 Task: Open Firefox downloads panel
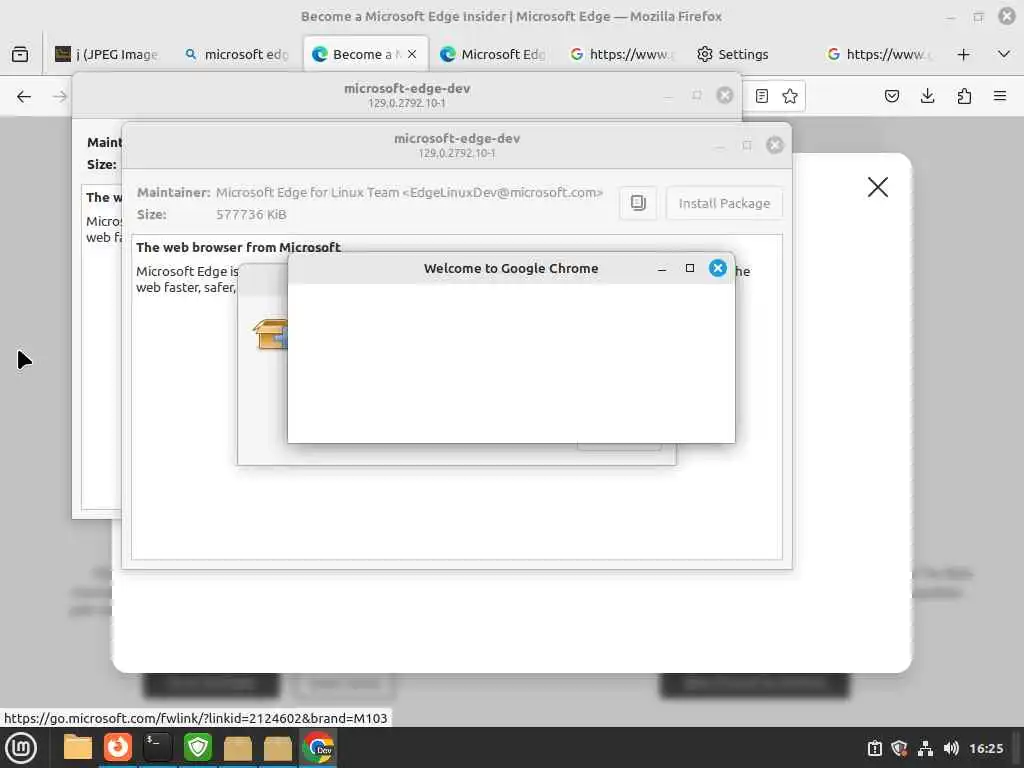click(x=927, y=97)
